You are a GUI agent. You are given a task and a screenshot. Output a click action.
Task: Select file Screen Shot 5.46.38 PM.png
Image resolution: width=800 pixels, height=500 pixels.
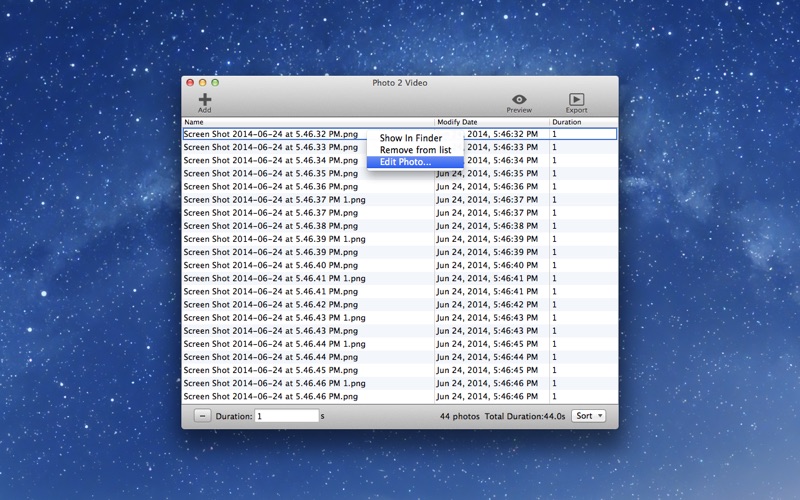(x=271, y=226)
